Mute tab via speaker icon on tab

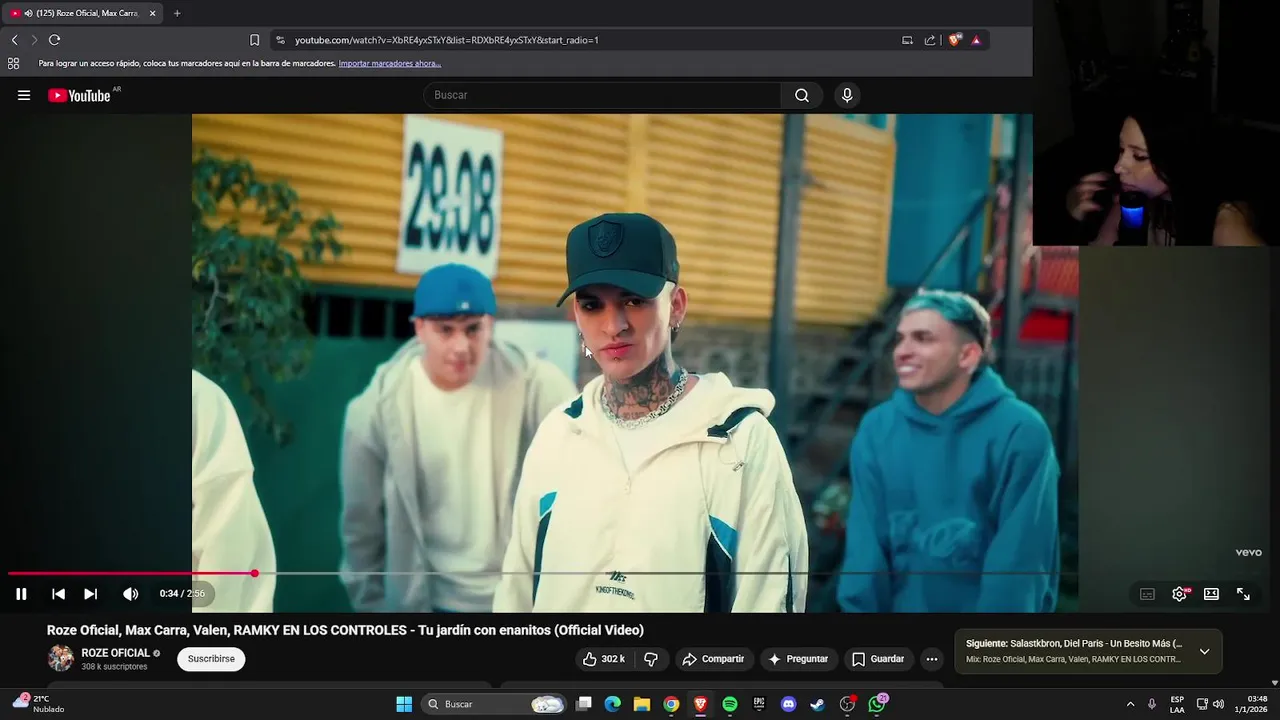(x=27, y=13)
